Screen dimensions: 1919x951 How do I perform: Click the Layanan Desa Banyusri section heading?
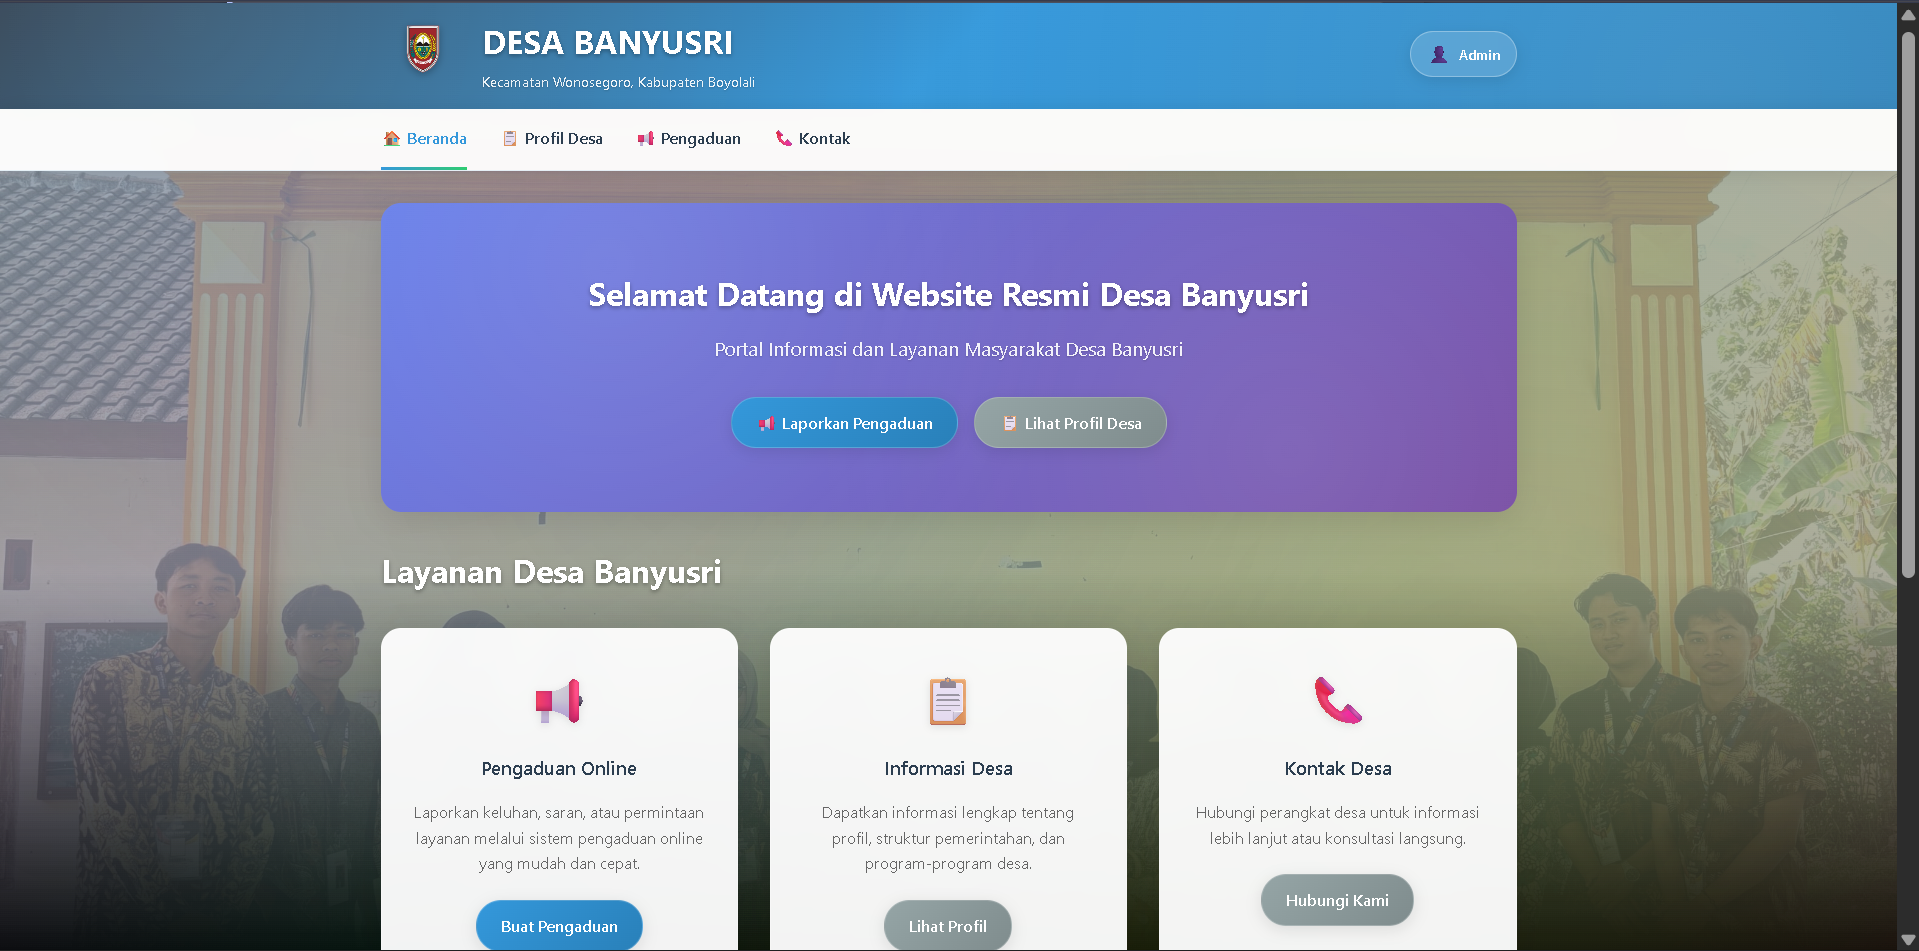click(x=551, y=572)
